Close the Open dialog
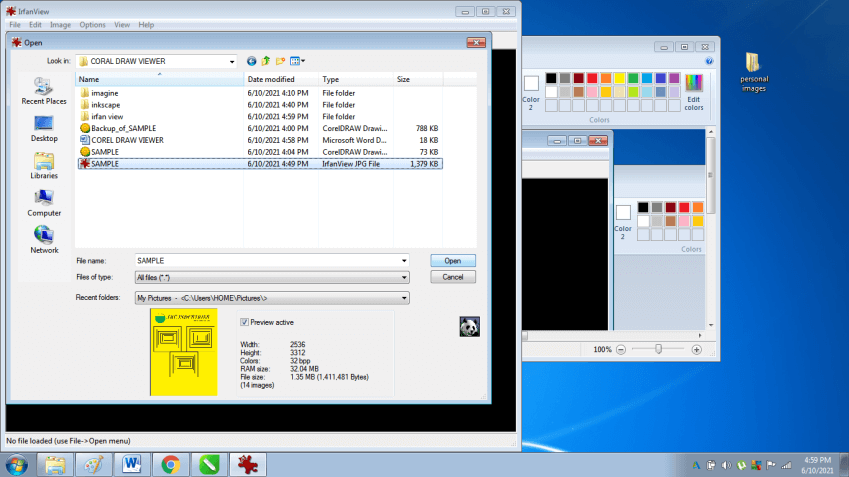849x477 pixels. pyautogui.click(x=476, y=42)
